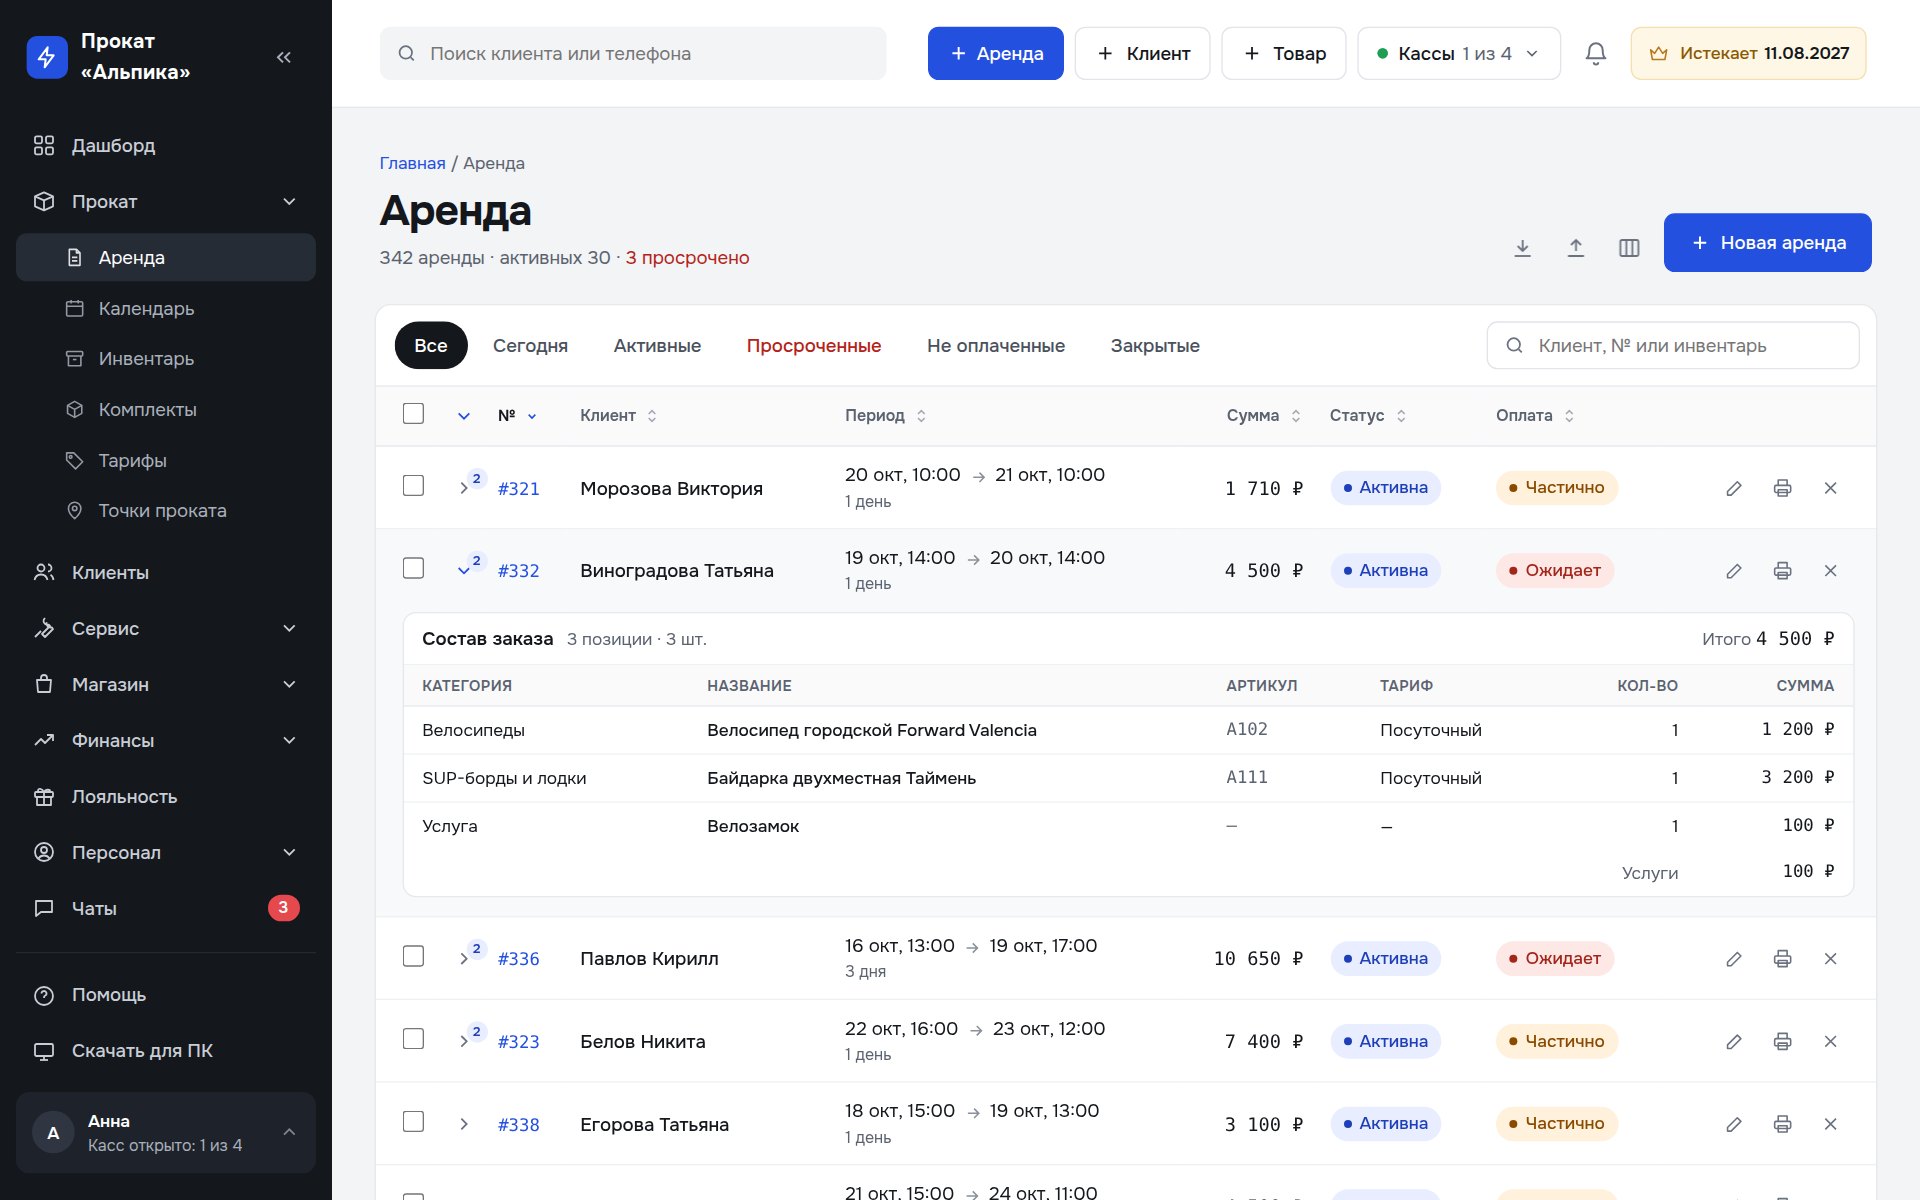The image size is (1920, 1200).
Task: Cancel rental #338 with X icon
Action: coord(1830,1124)
